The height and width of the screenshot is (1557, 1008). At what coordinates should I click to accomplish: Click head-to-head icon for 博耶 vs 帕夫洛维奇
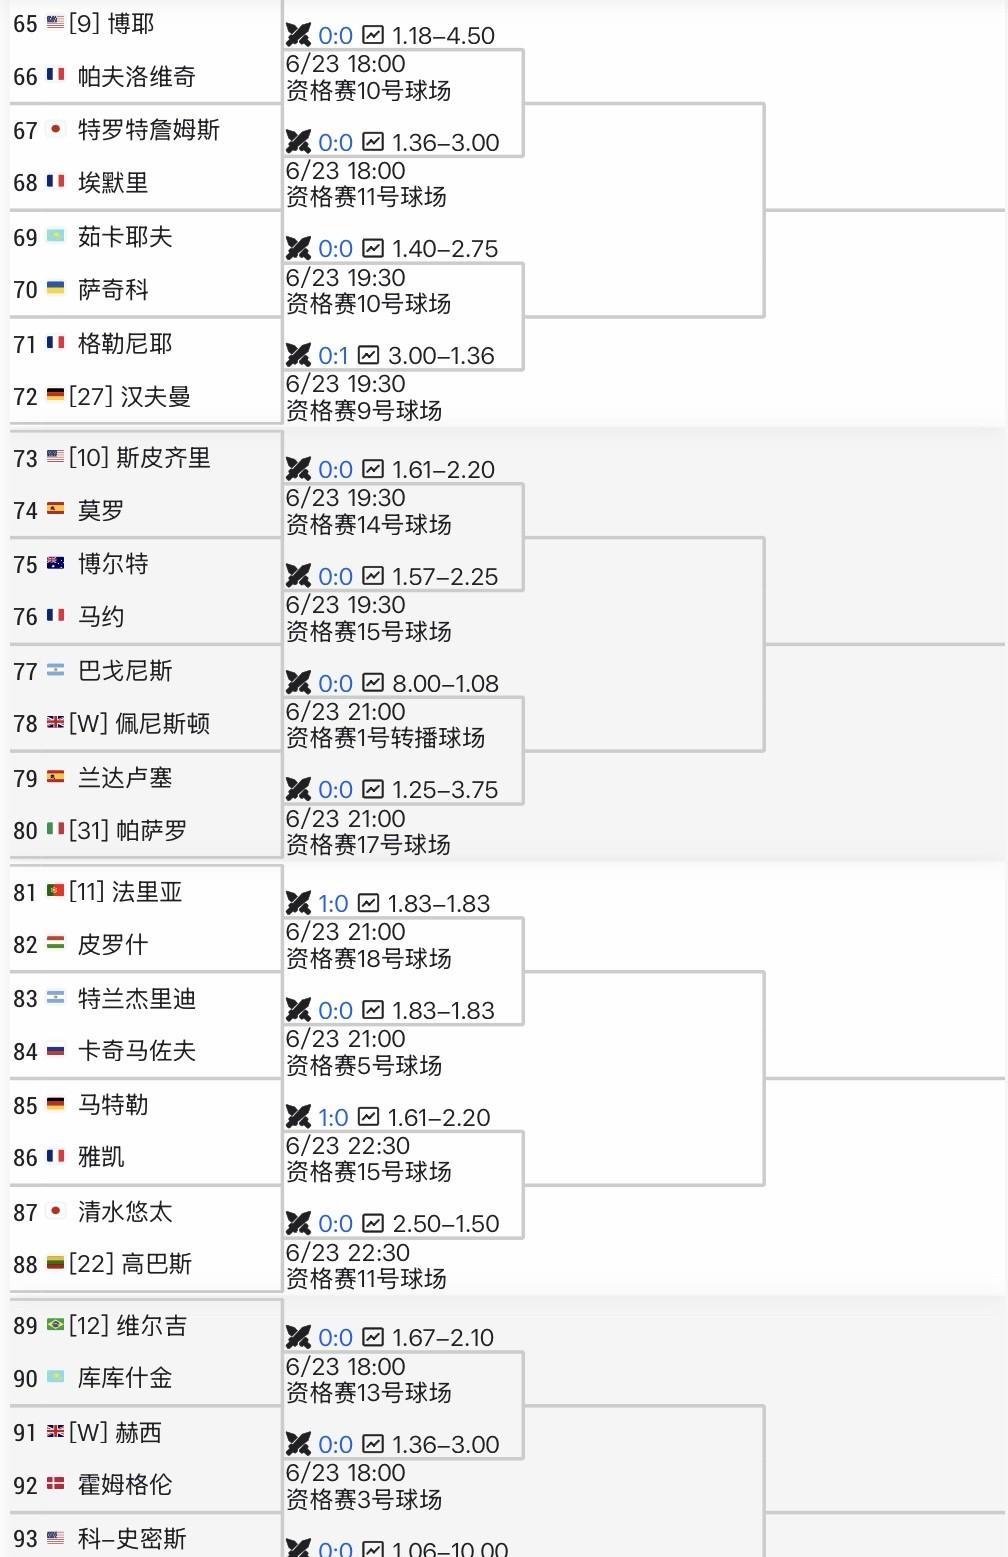298,35
